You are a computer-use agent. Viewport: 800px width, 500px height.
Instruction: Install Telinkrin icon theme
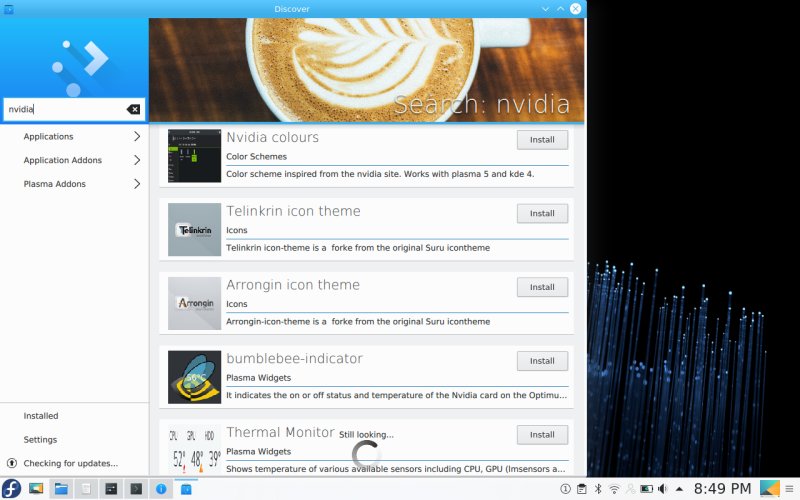(542, 213)
